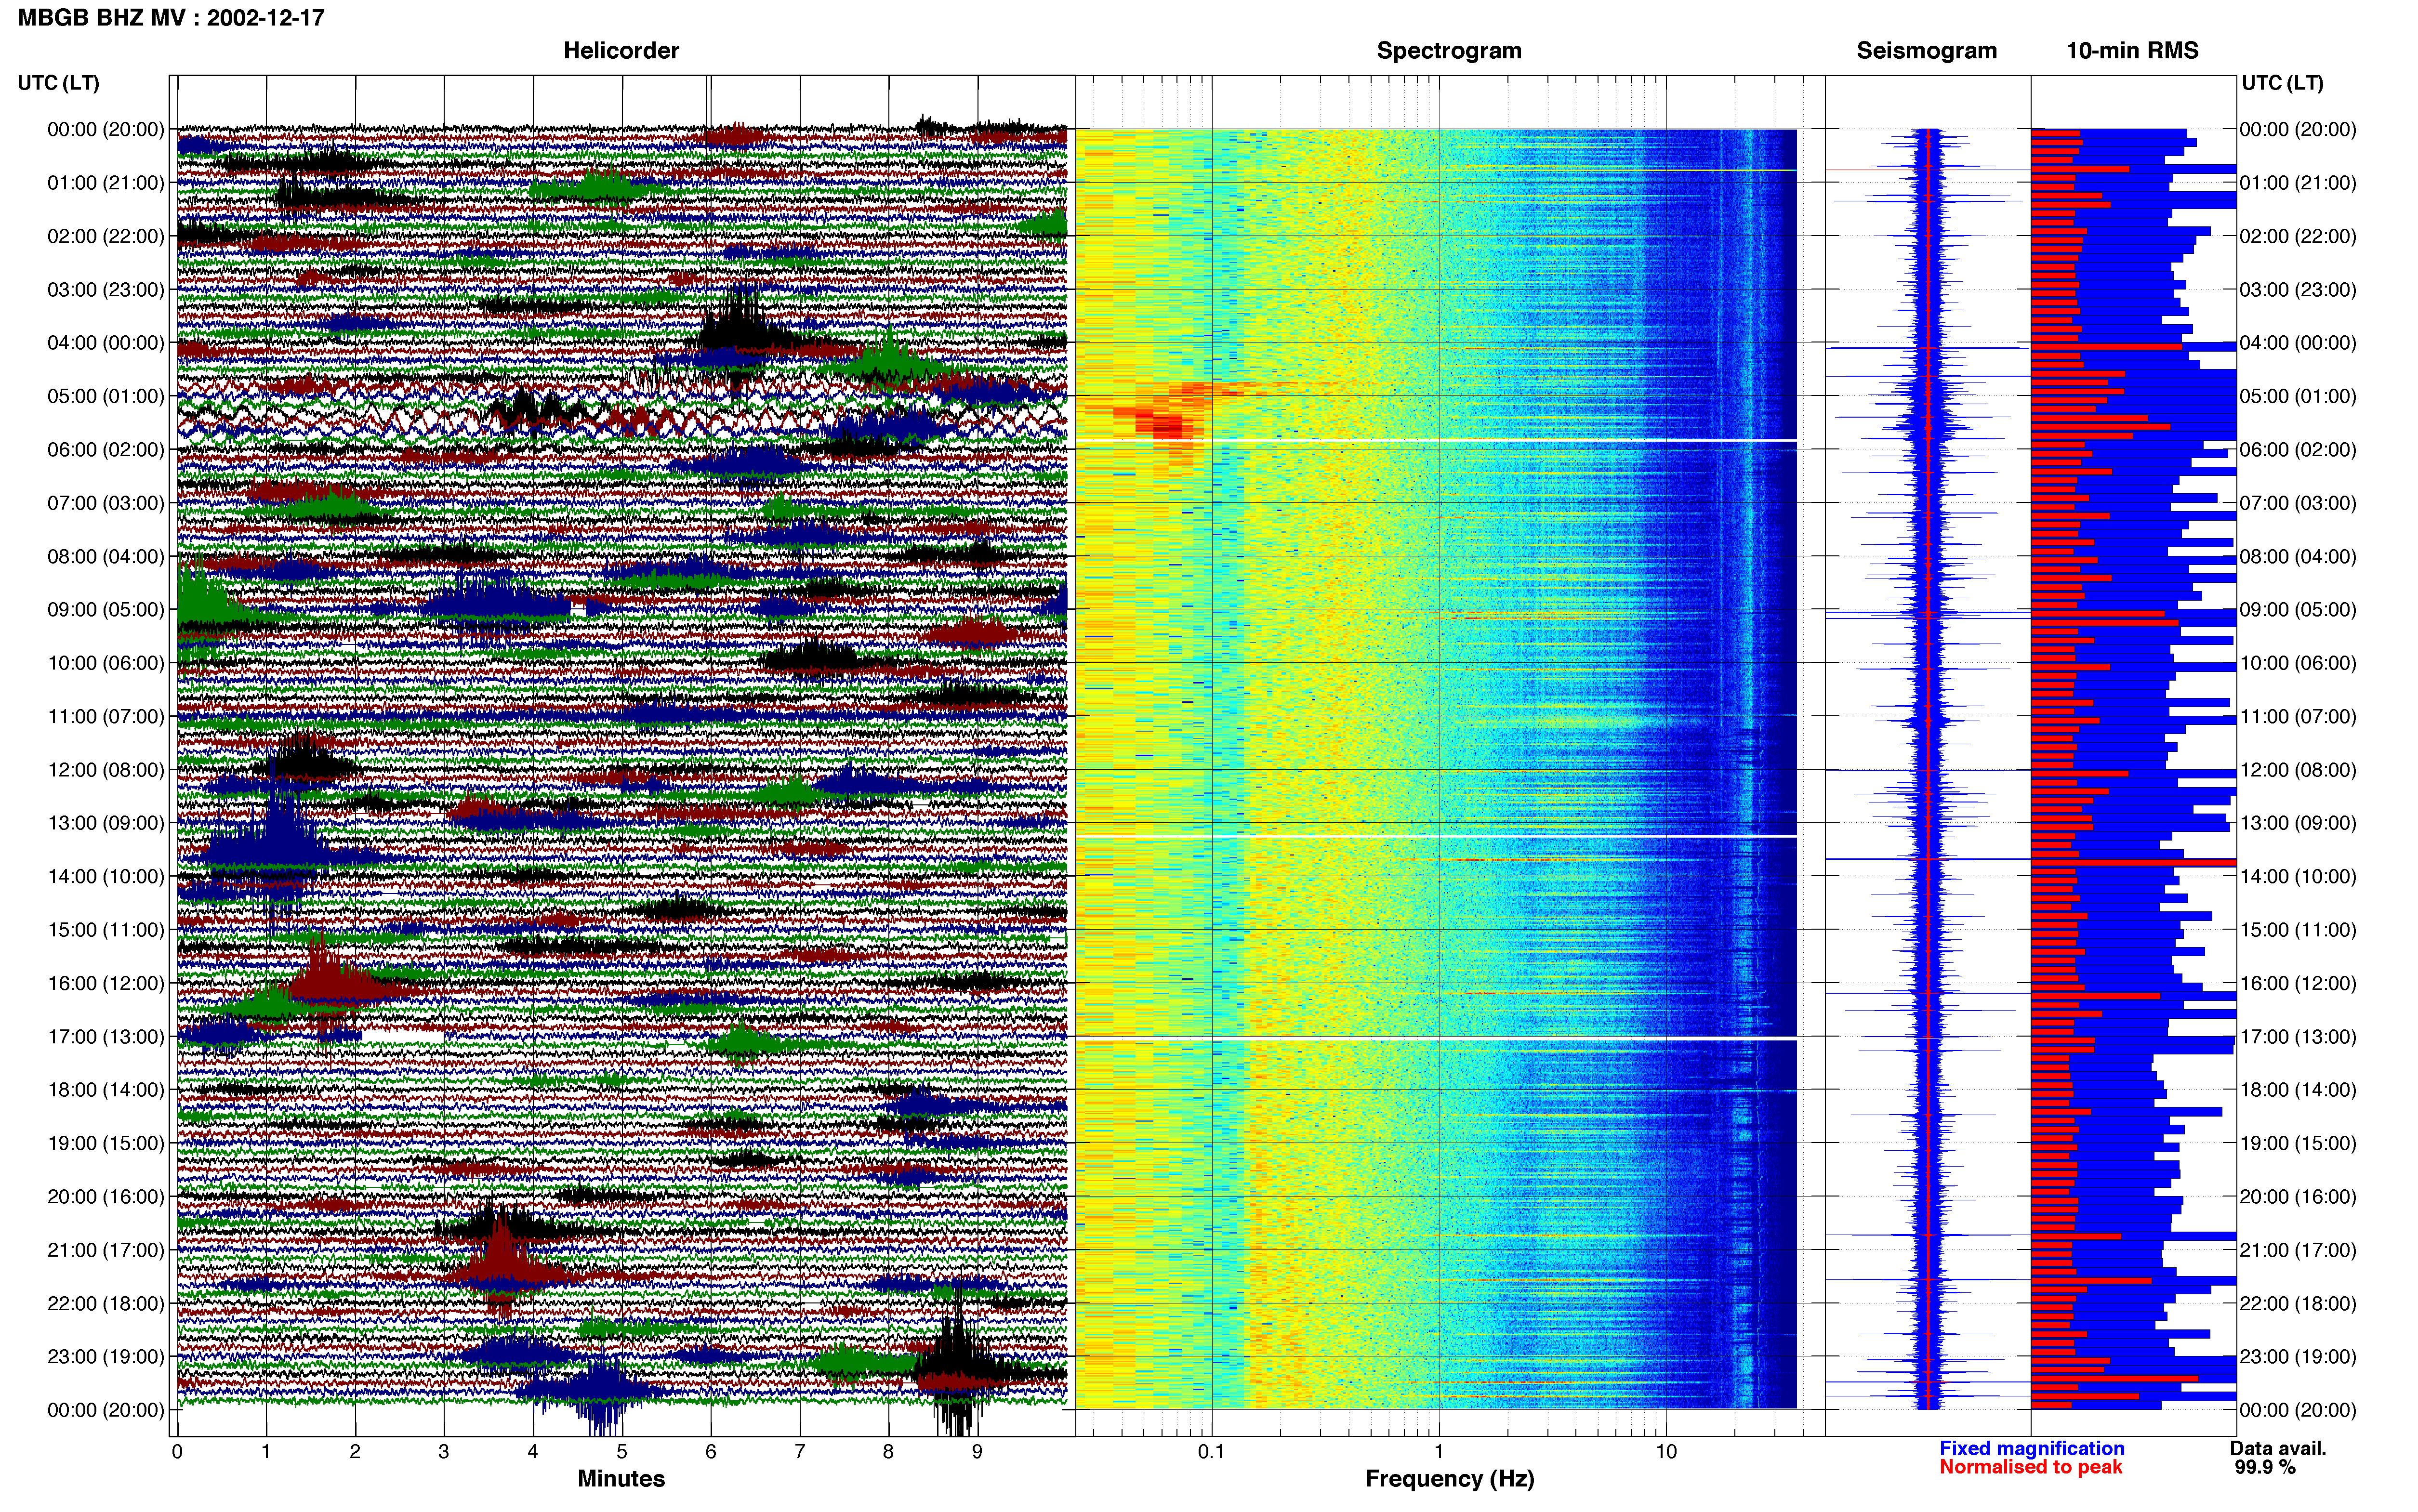Click helicorder-side time label '05:00 (01:00)'

106,396
